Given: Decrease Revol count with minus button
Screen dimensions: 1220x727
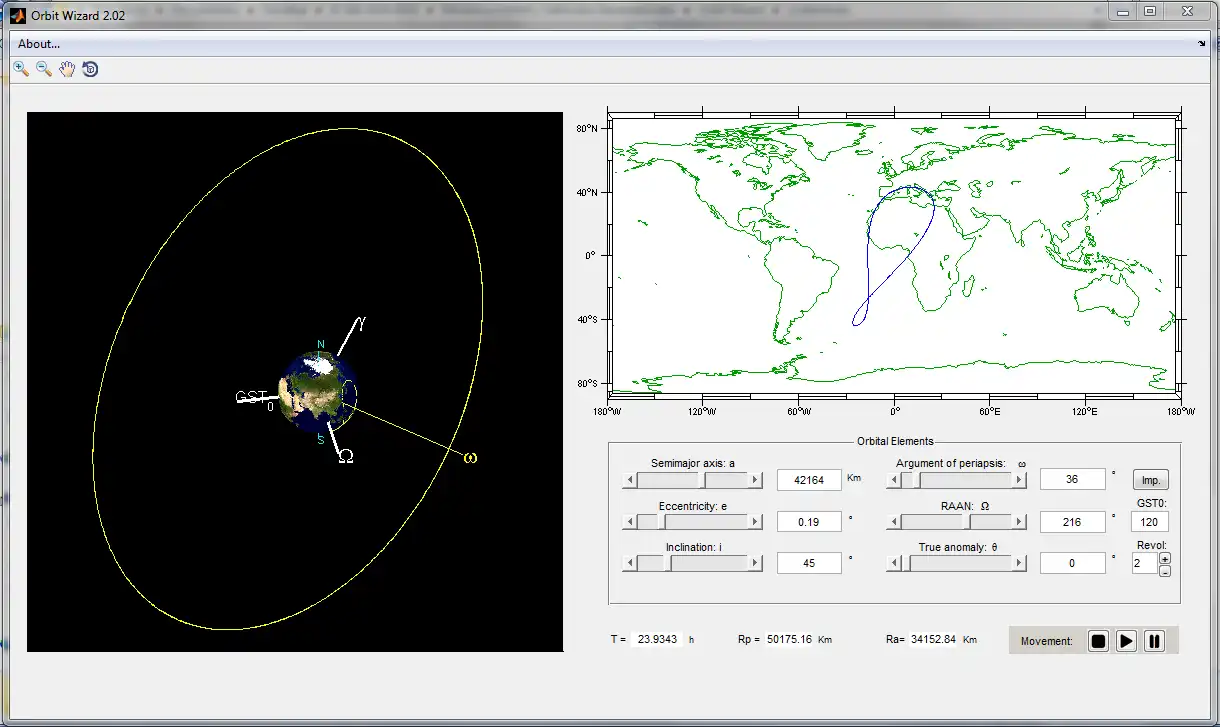Looking at the screenshot, I should [x=1165, y=570].
